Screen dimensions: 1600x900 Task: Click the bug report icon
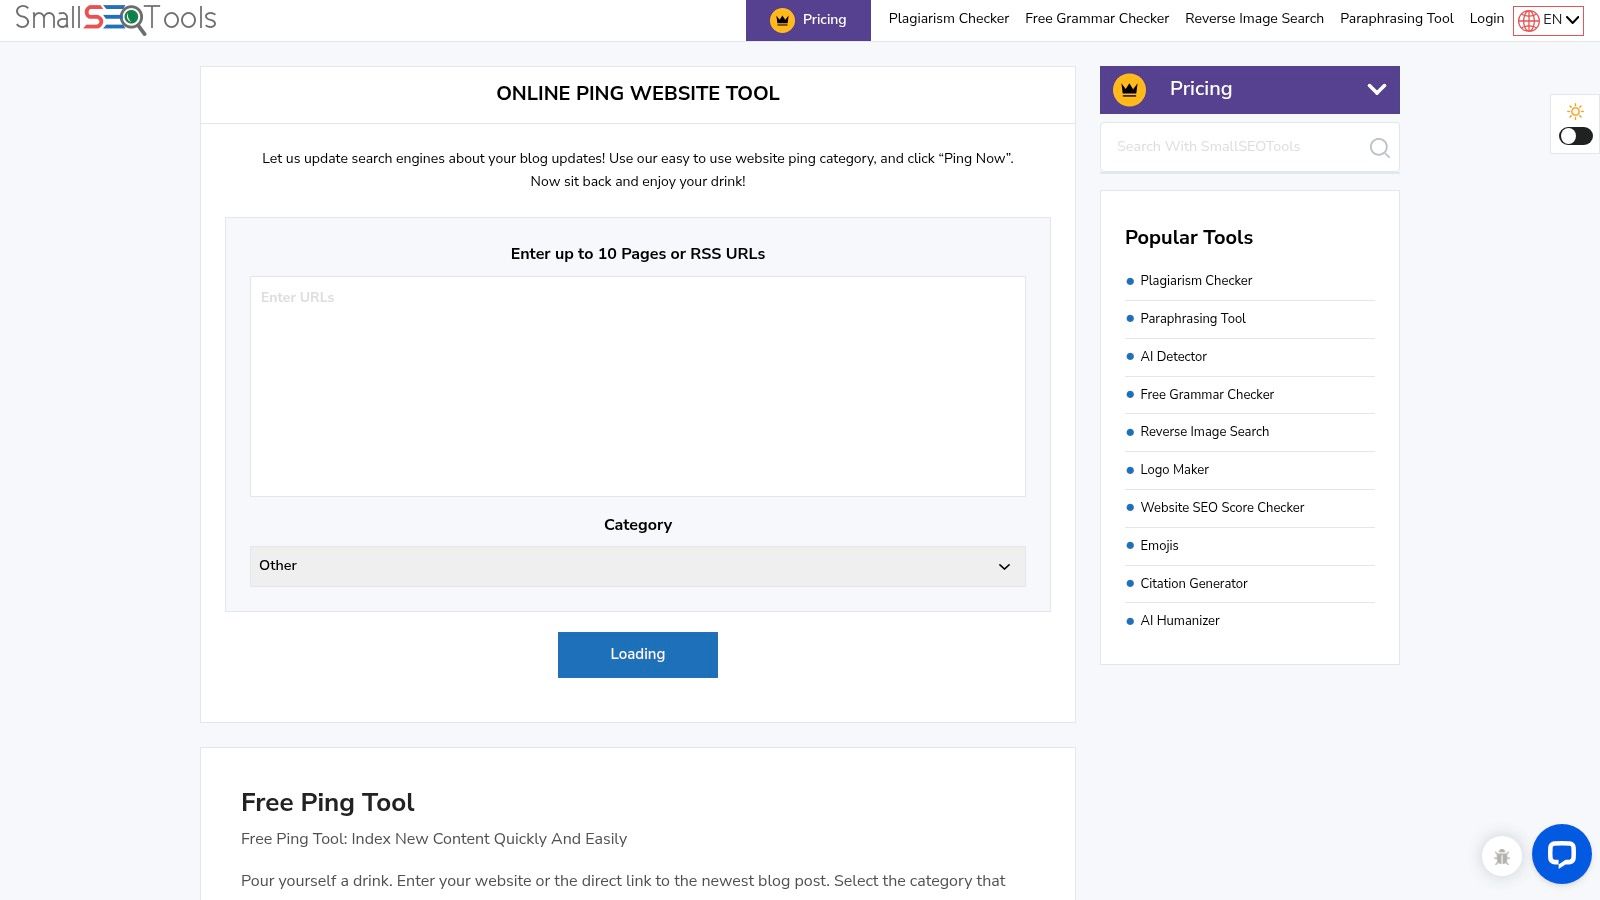tap(1501, 856)
